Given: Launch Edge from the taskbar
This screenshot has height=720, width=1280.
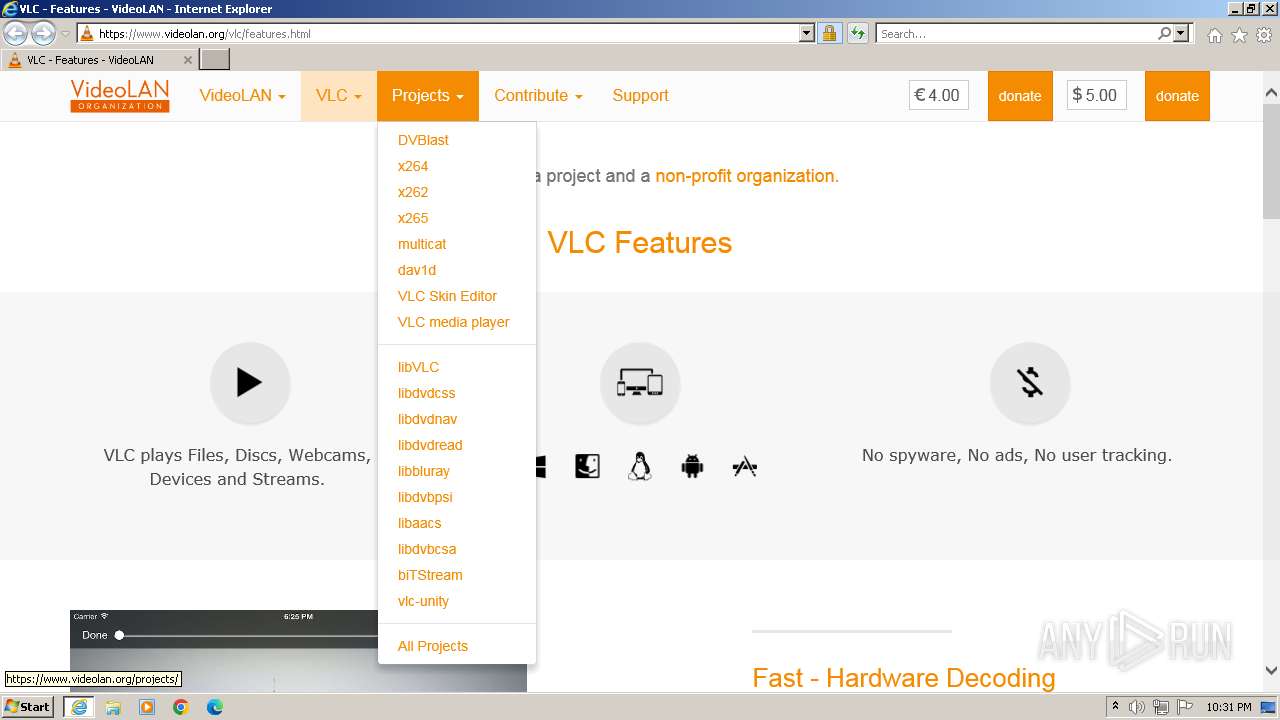Looking at the screenshot, I should pyautogui.click(x=215, y=707).
